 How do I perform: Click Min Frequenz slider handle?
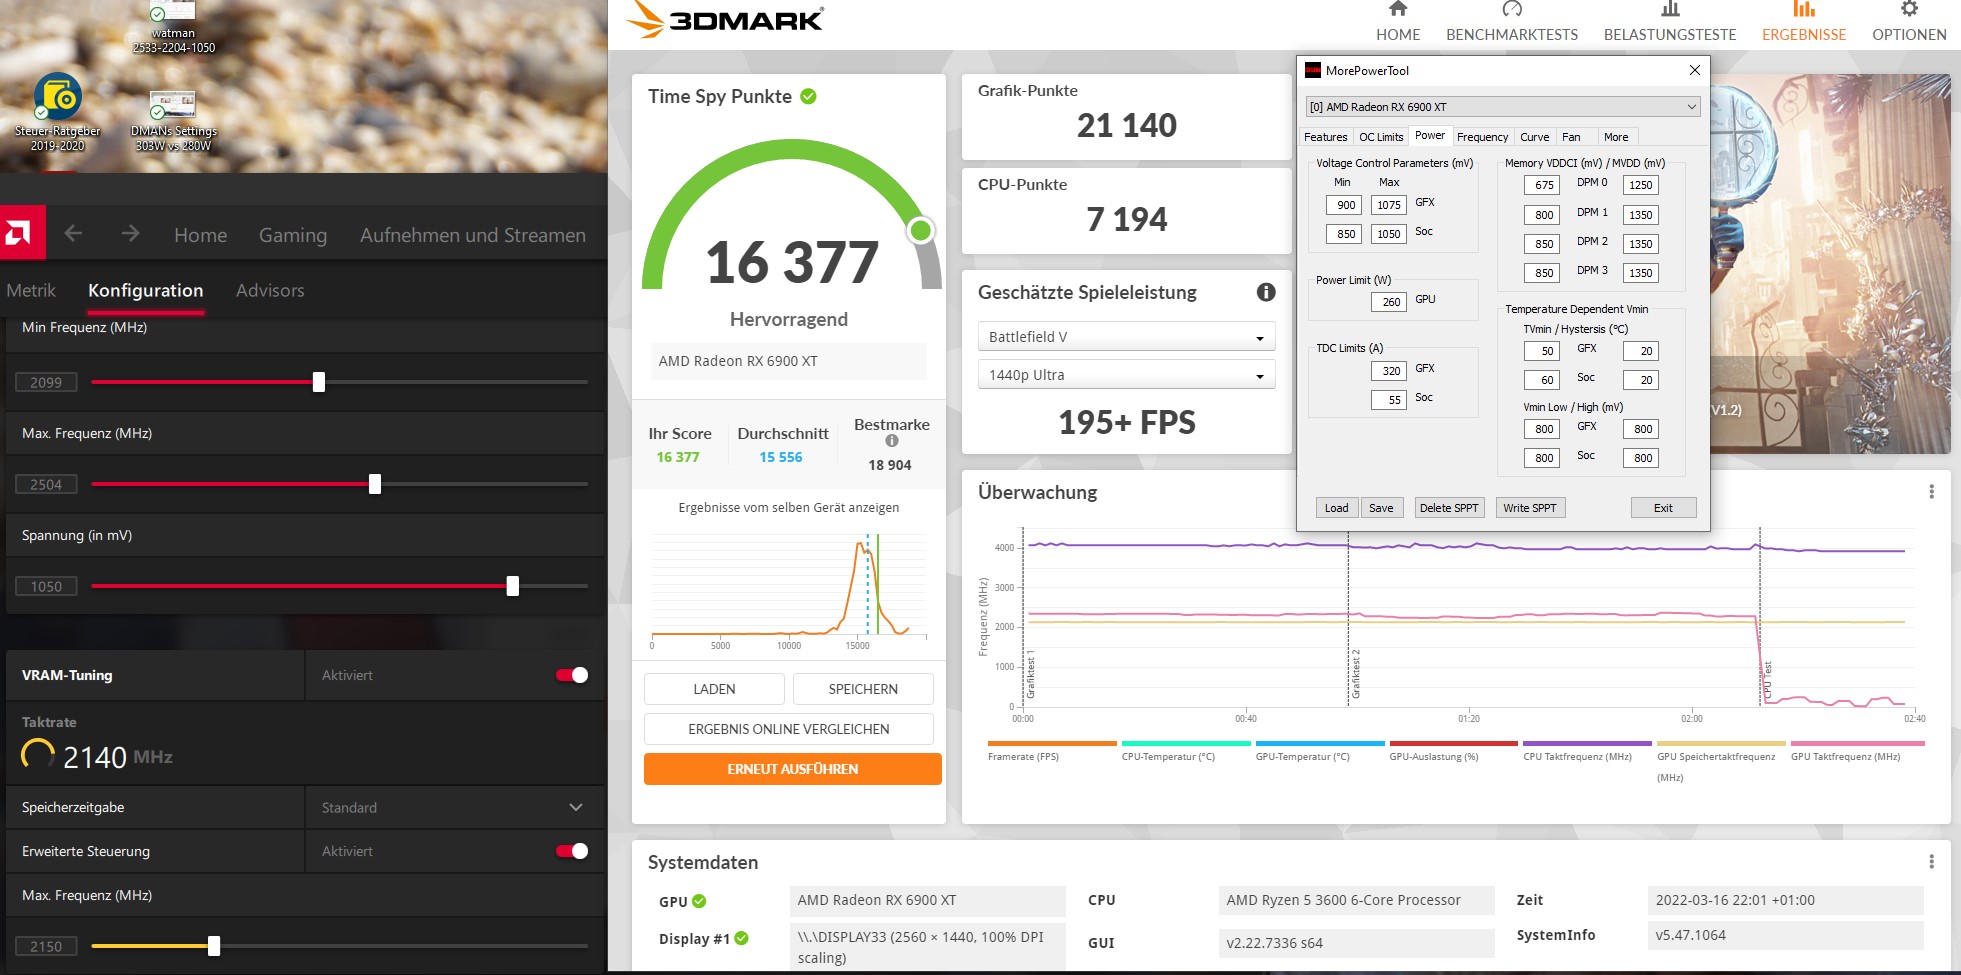tap(319, 382)
